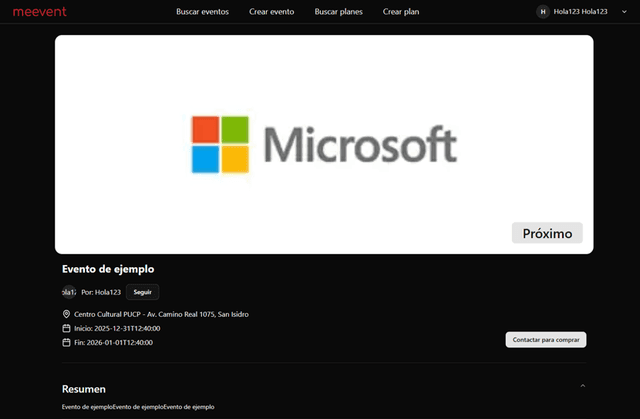This screenshot has width=640, height=419.
Task: Click the Inicio: 2025-12-31T12:40:00 text
Action: point(117,328)
